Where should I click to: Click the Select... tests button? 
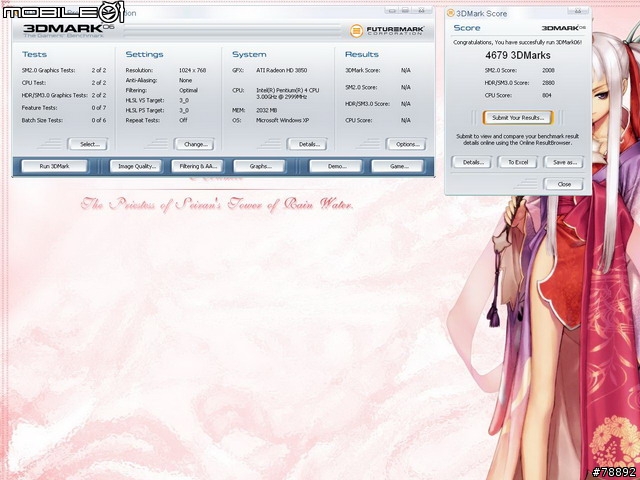[88, 144]
